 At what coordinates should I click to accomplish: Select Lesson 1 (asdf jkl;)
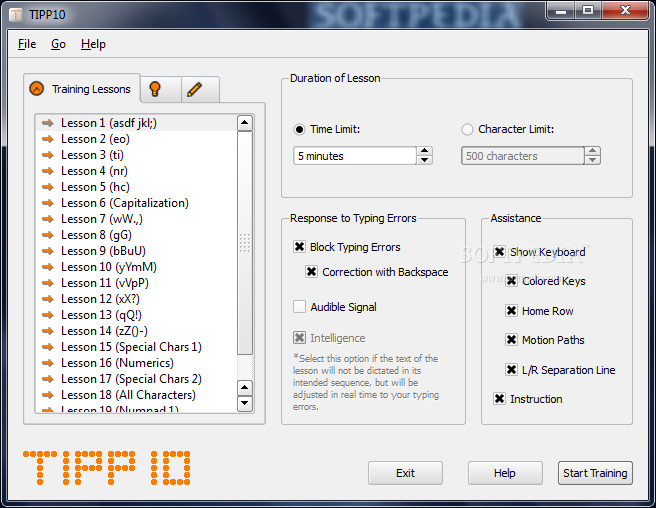pos(136,123)
